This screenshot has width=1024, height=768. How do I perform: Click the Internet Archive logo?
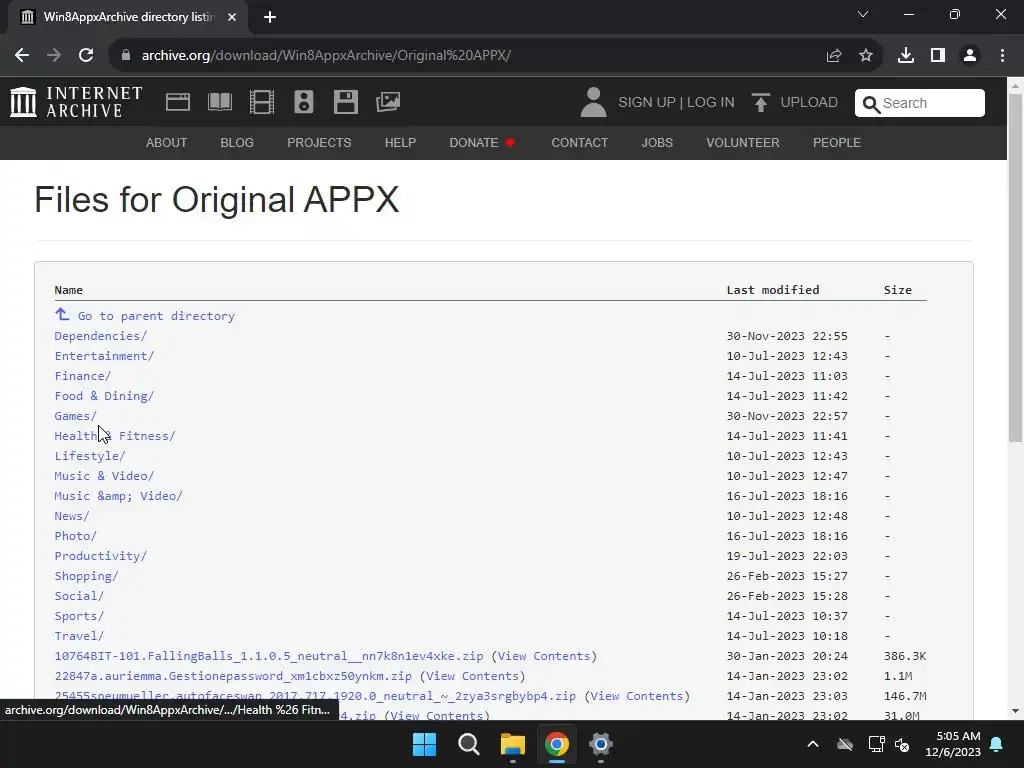click(76, 103)
